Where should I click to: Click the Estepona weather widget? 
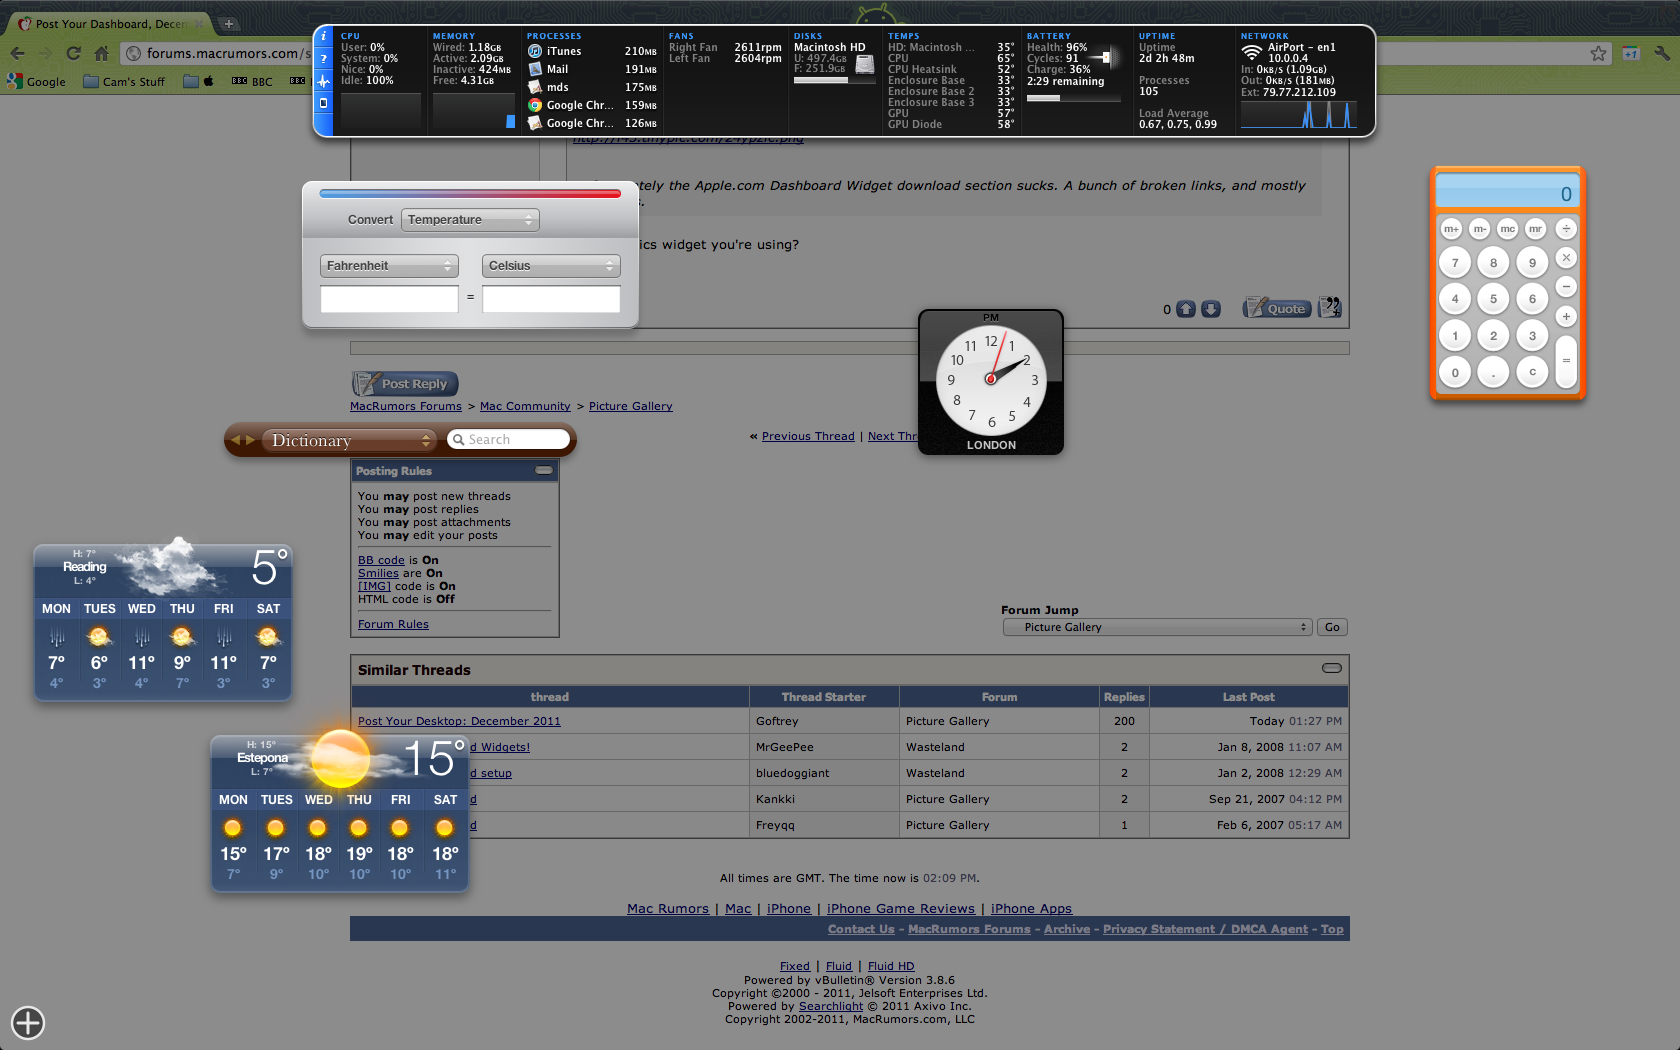(340, 810)
